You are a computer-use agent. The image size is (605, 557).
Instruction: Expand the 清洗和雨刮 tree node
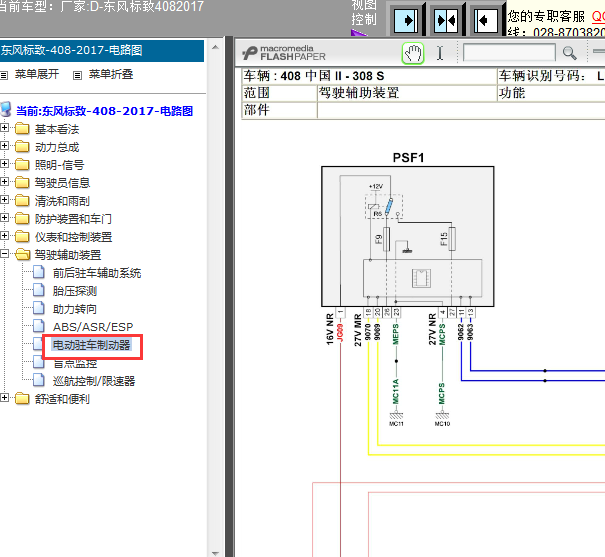(4, 200)
